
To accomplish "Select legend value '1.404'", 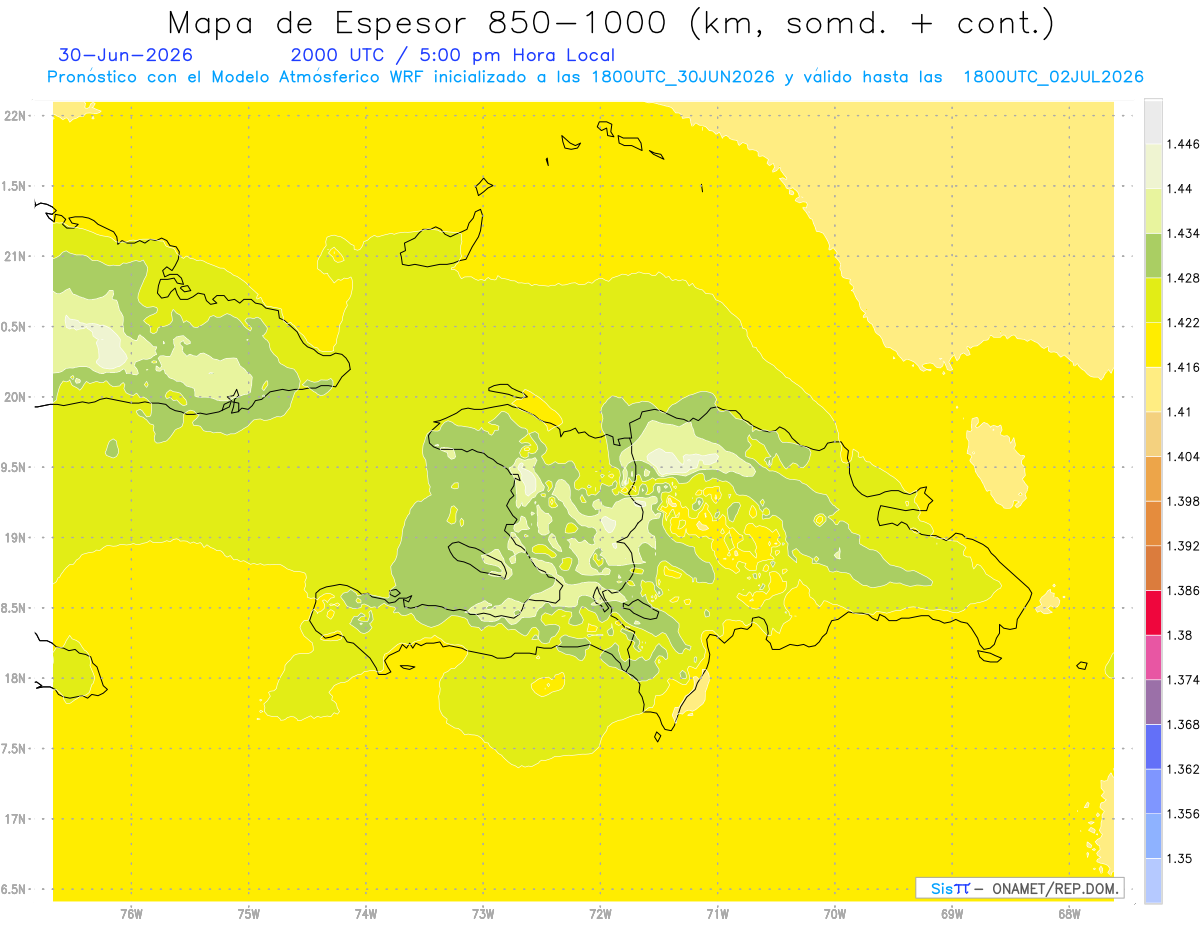I will coord(1183,457).
